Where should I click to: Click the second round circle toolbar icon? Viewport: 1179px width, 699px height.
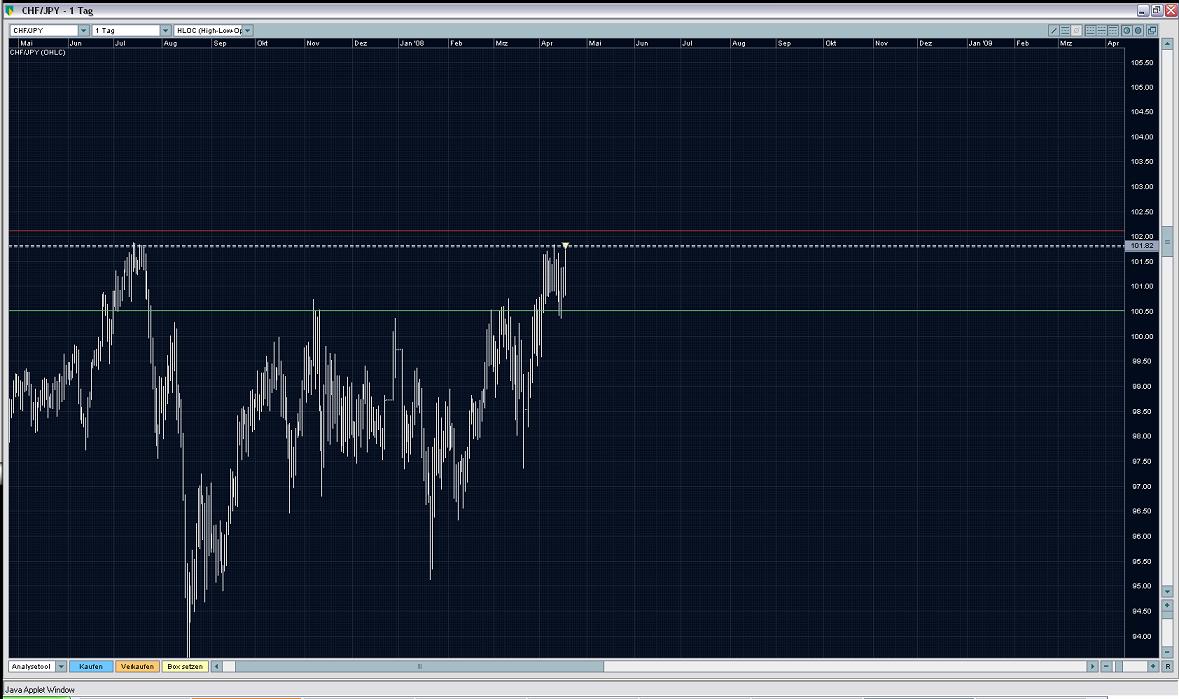coord(1138,30)
